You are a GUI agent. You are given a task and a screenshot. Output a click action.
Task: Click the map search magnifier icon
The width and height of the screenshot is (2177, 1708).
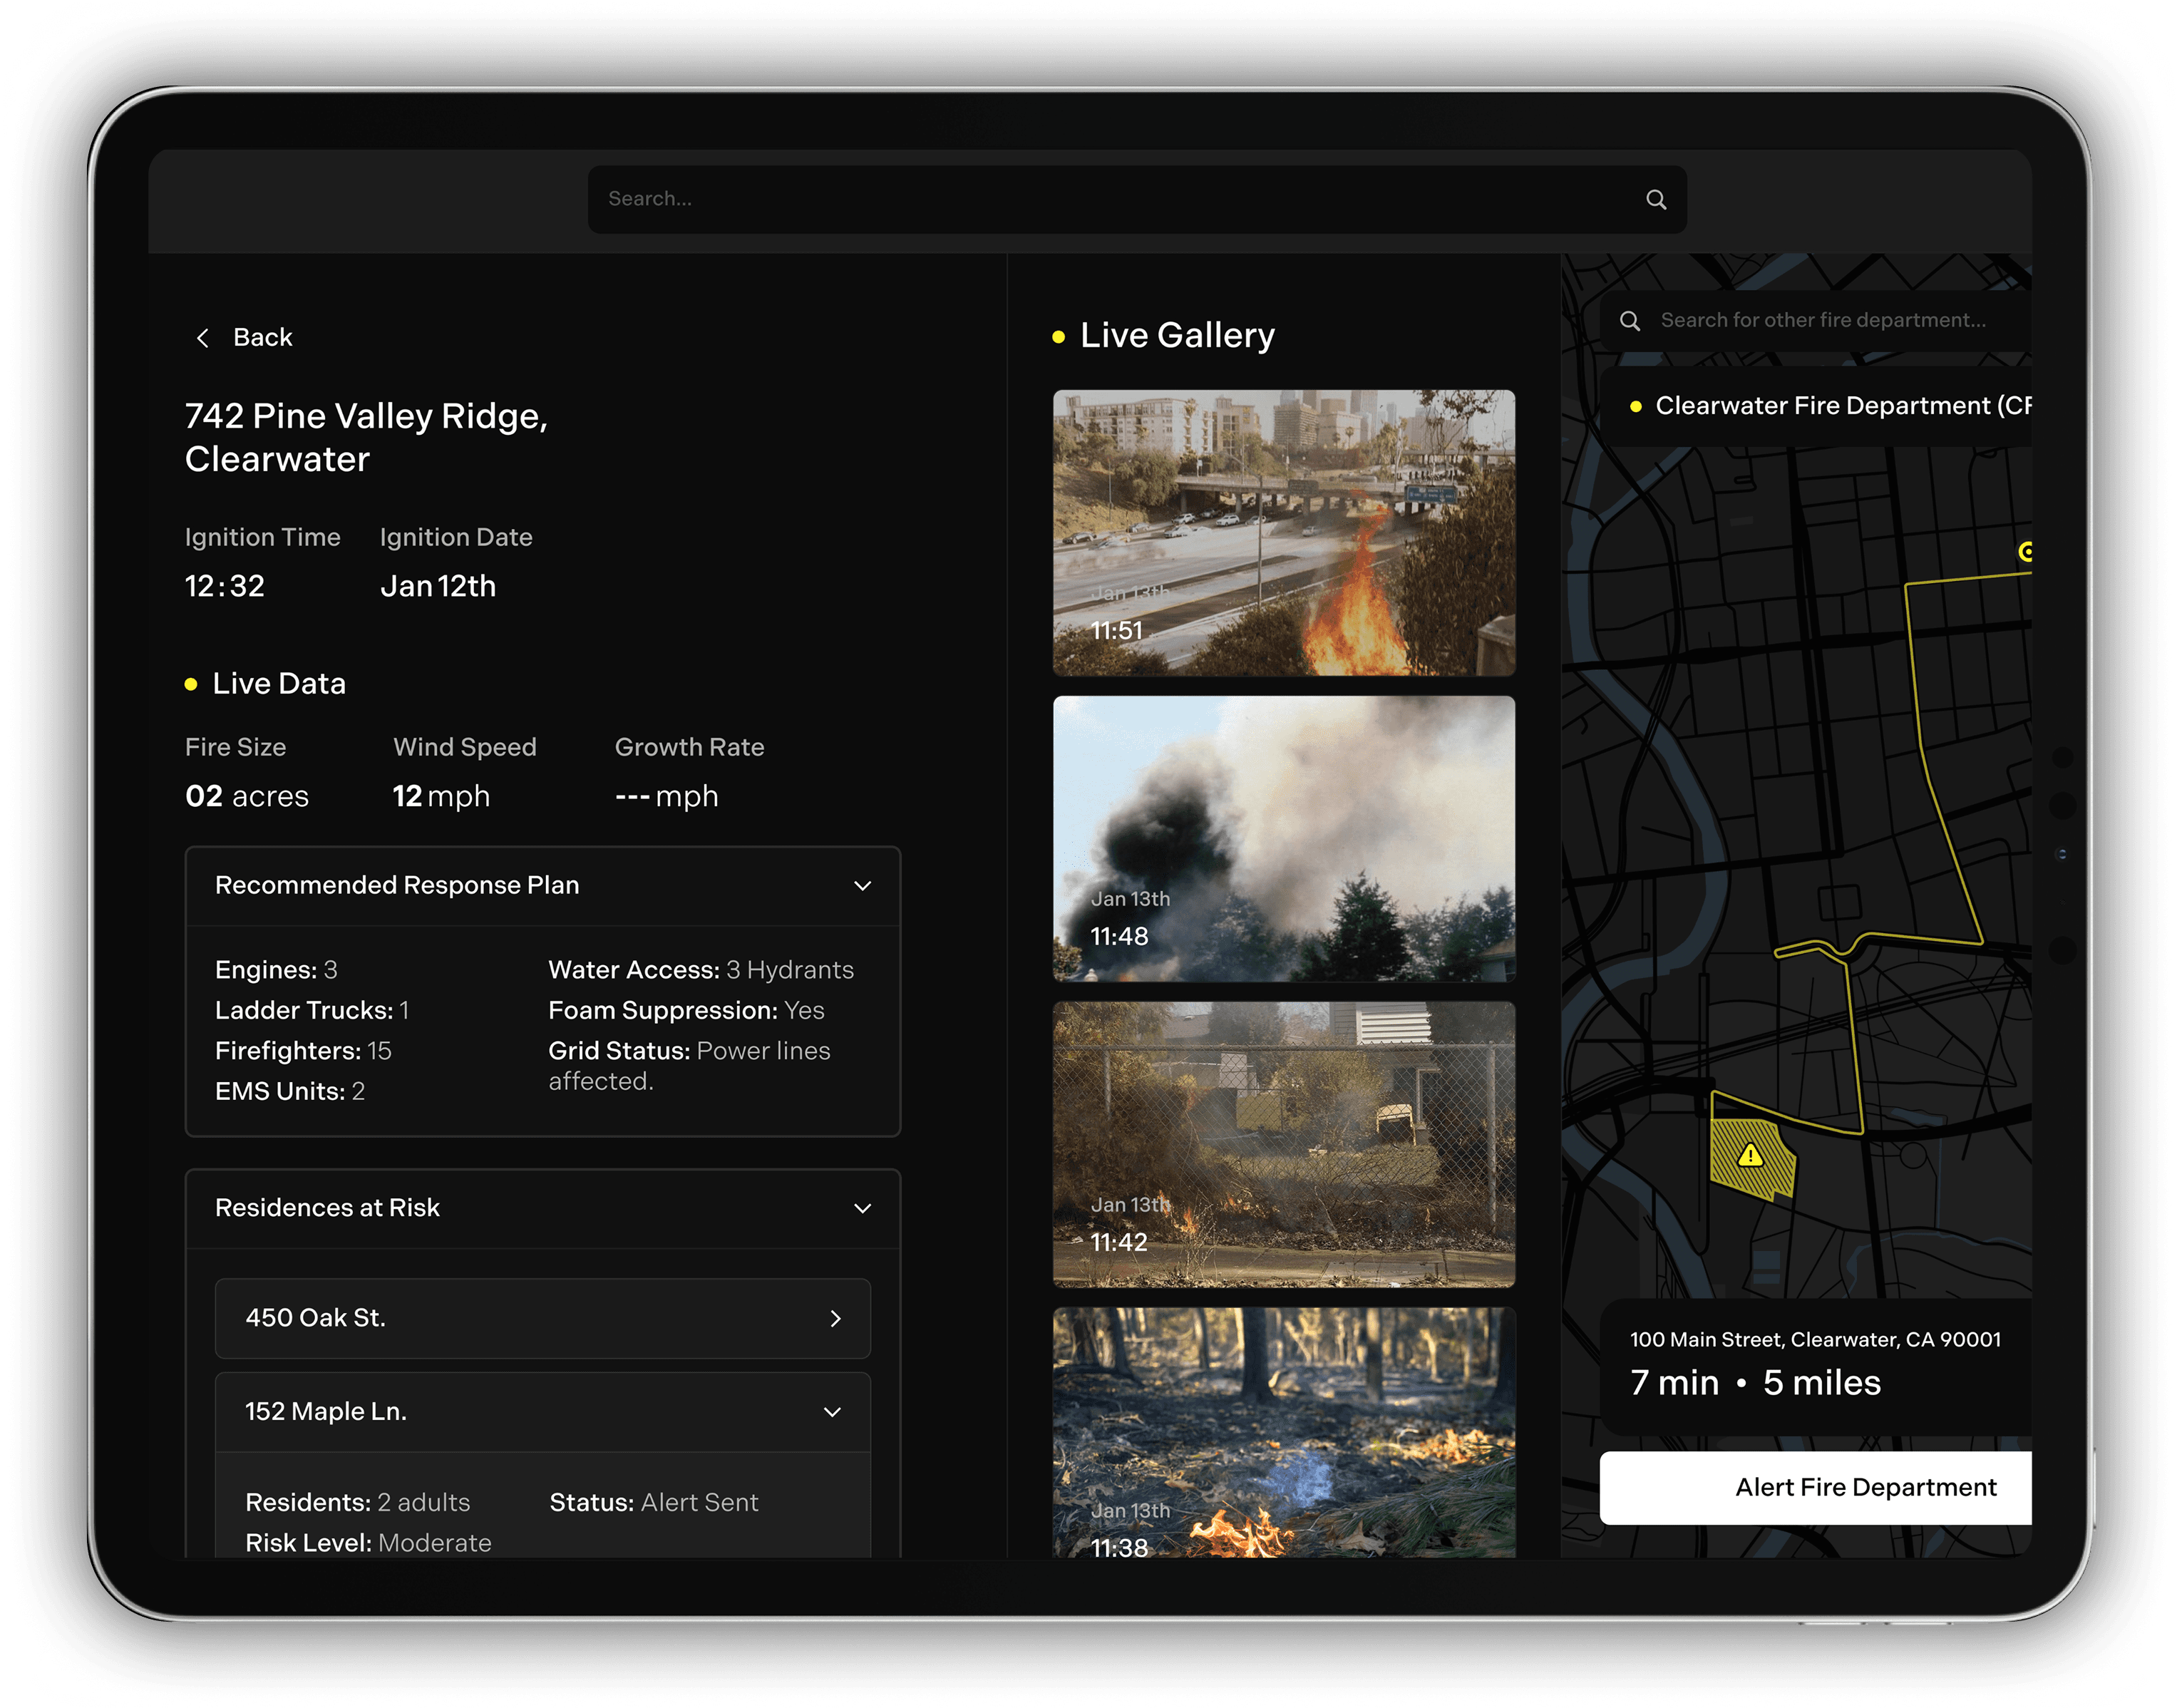tap(1630, 321)
